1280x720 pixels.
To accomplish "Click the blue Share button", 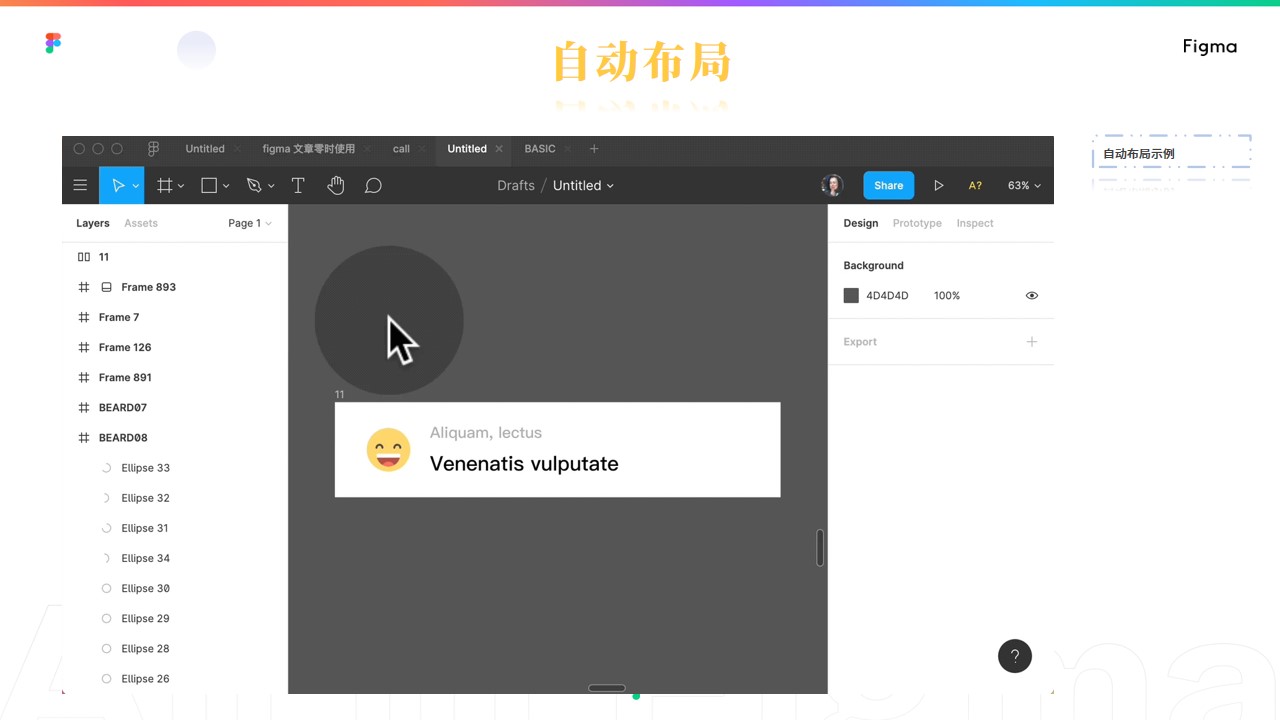I will [x=888, y=186].
